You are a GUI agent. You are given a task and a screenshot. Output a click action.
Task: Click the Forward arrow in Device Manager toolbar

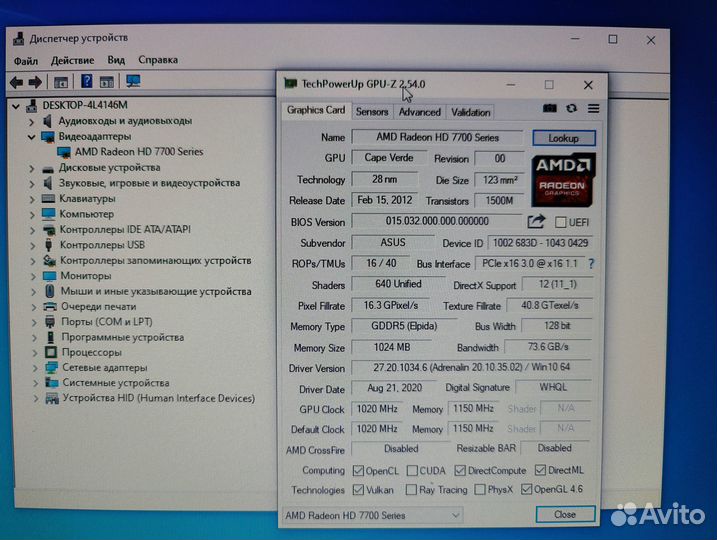35,82
